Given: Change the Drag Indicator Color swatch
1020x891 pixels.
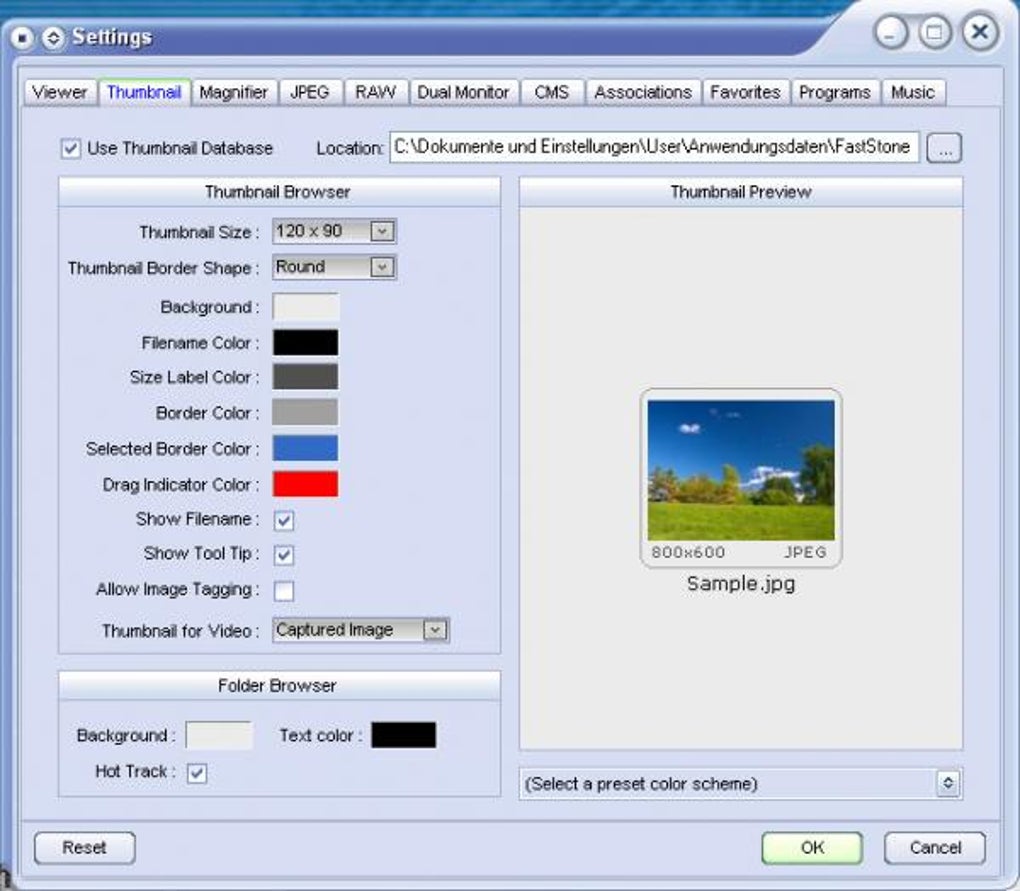Looking at the screenshot, I should [304, 484].
